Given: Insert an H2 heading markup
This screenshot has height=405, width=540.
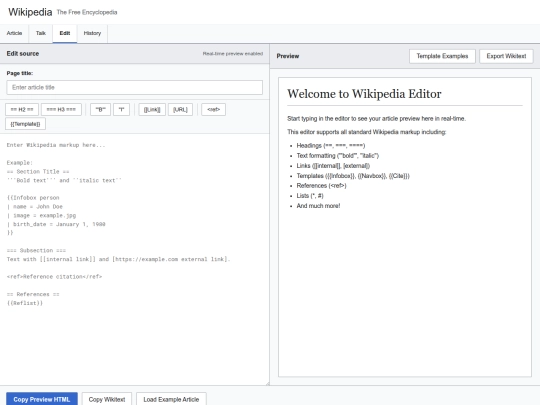Looking at the screenshot, I should (22, 110).
